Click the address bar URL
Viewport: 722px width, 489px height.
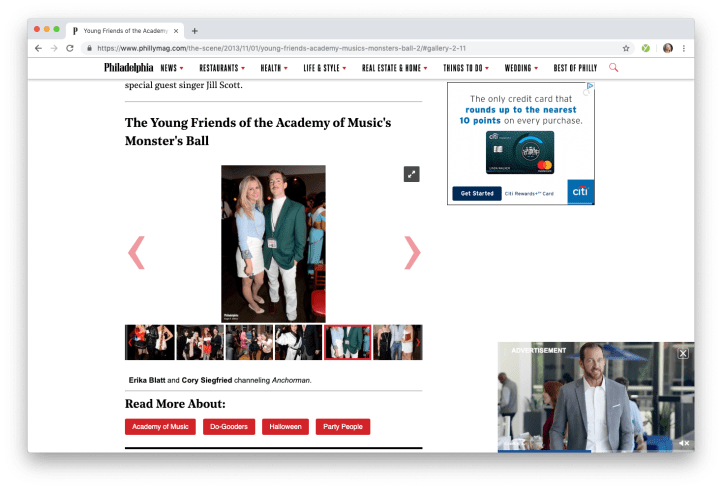pos(281,48)
